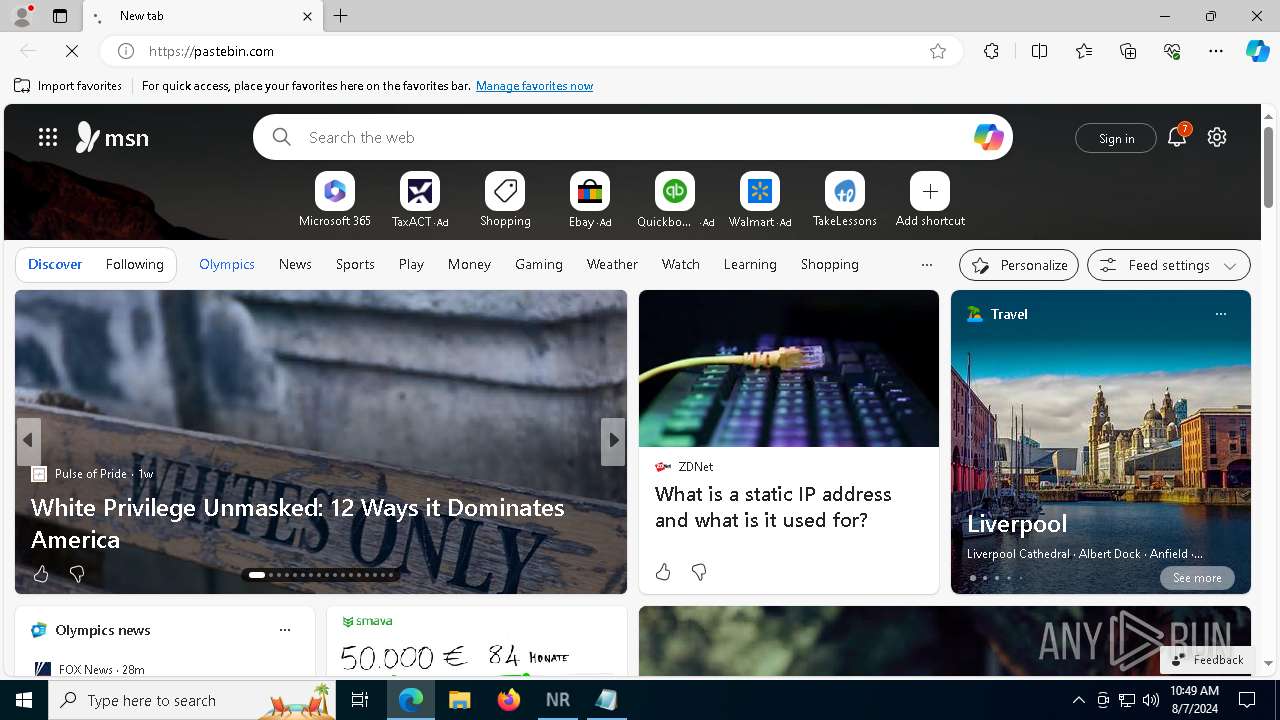Open Olympics news card options
This screenshot has height=720, width=1280.
285,630
